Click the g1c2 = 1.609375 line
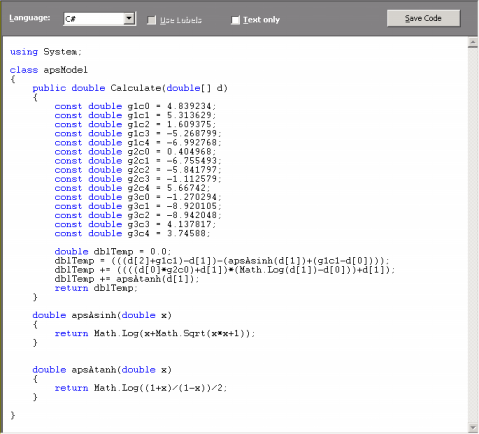The width and height of the screenshot is (479, 434). [x=135, y=124]
